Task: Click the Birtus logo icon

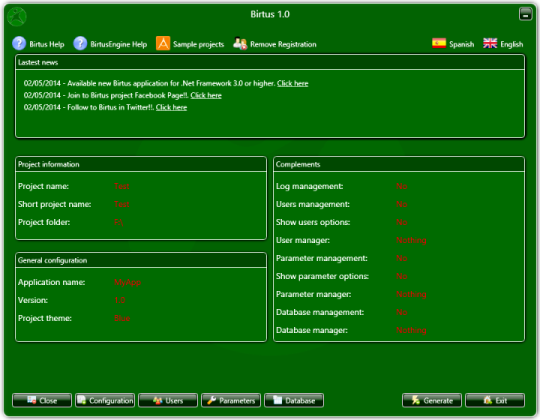Action: (17, 16)
